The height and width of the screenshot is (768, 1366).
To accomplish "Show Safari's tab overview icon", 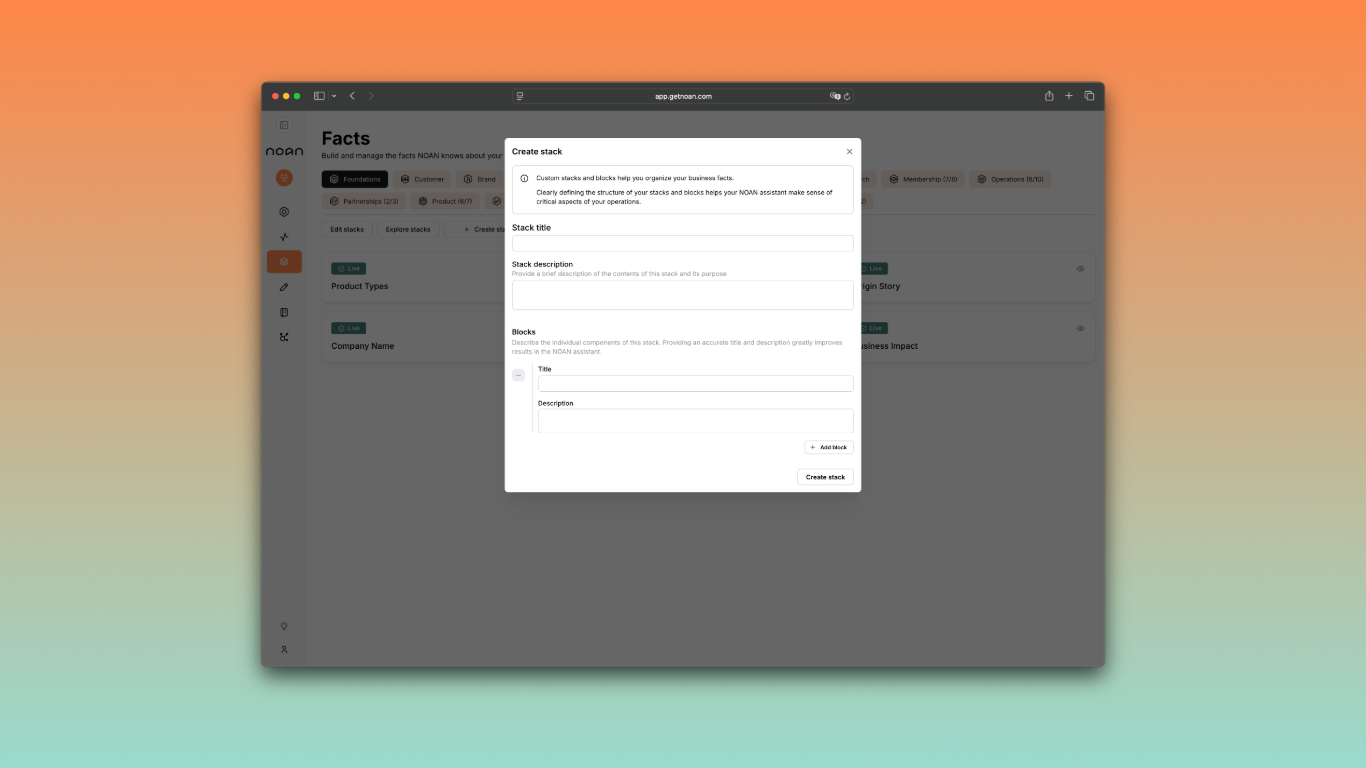I will [x=1089, y=96].
